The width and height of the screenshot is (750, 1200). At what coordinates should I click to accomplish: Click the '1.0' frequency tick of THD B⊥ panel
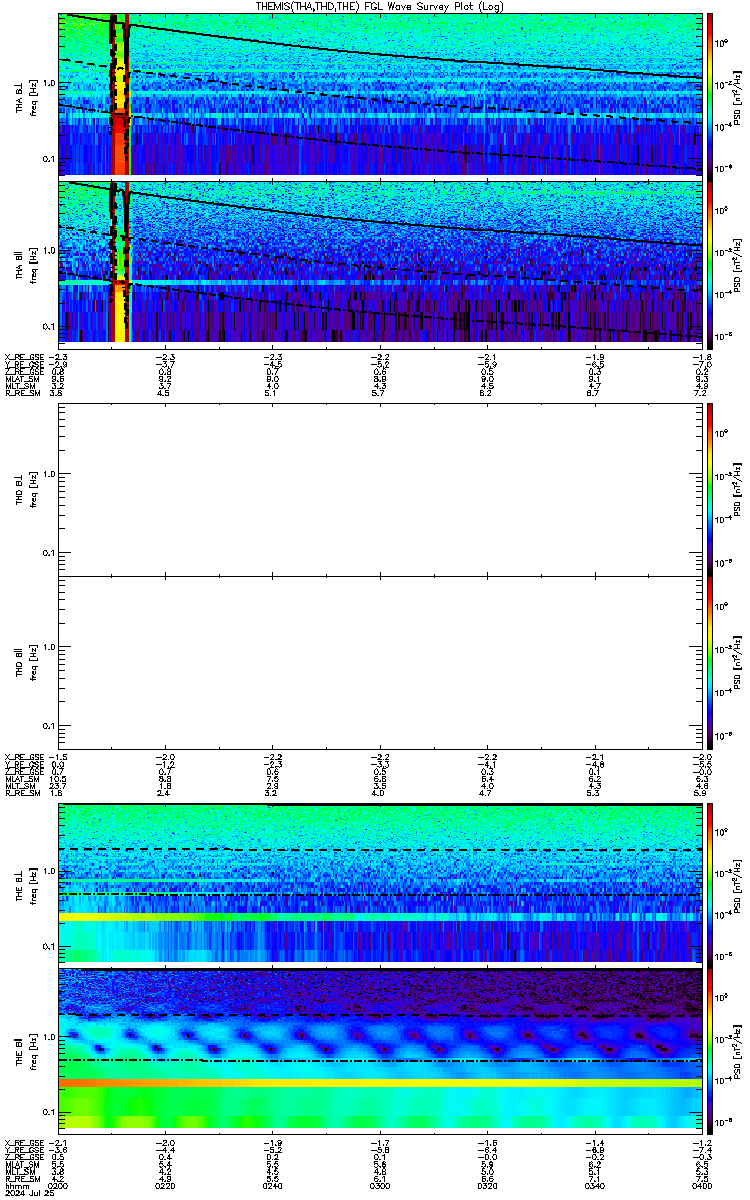[48, 474]
